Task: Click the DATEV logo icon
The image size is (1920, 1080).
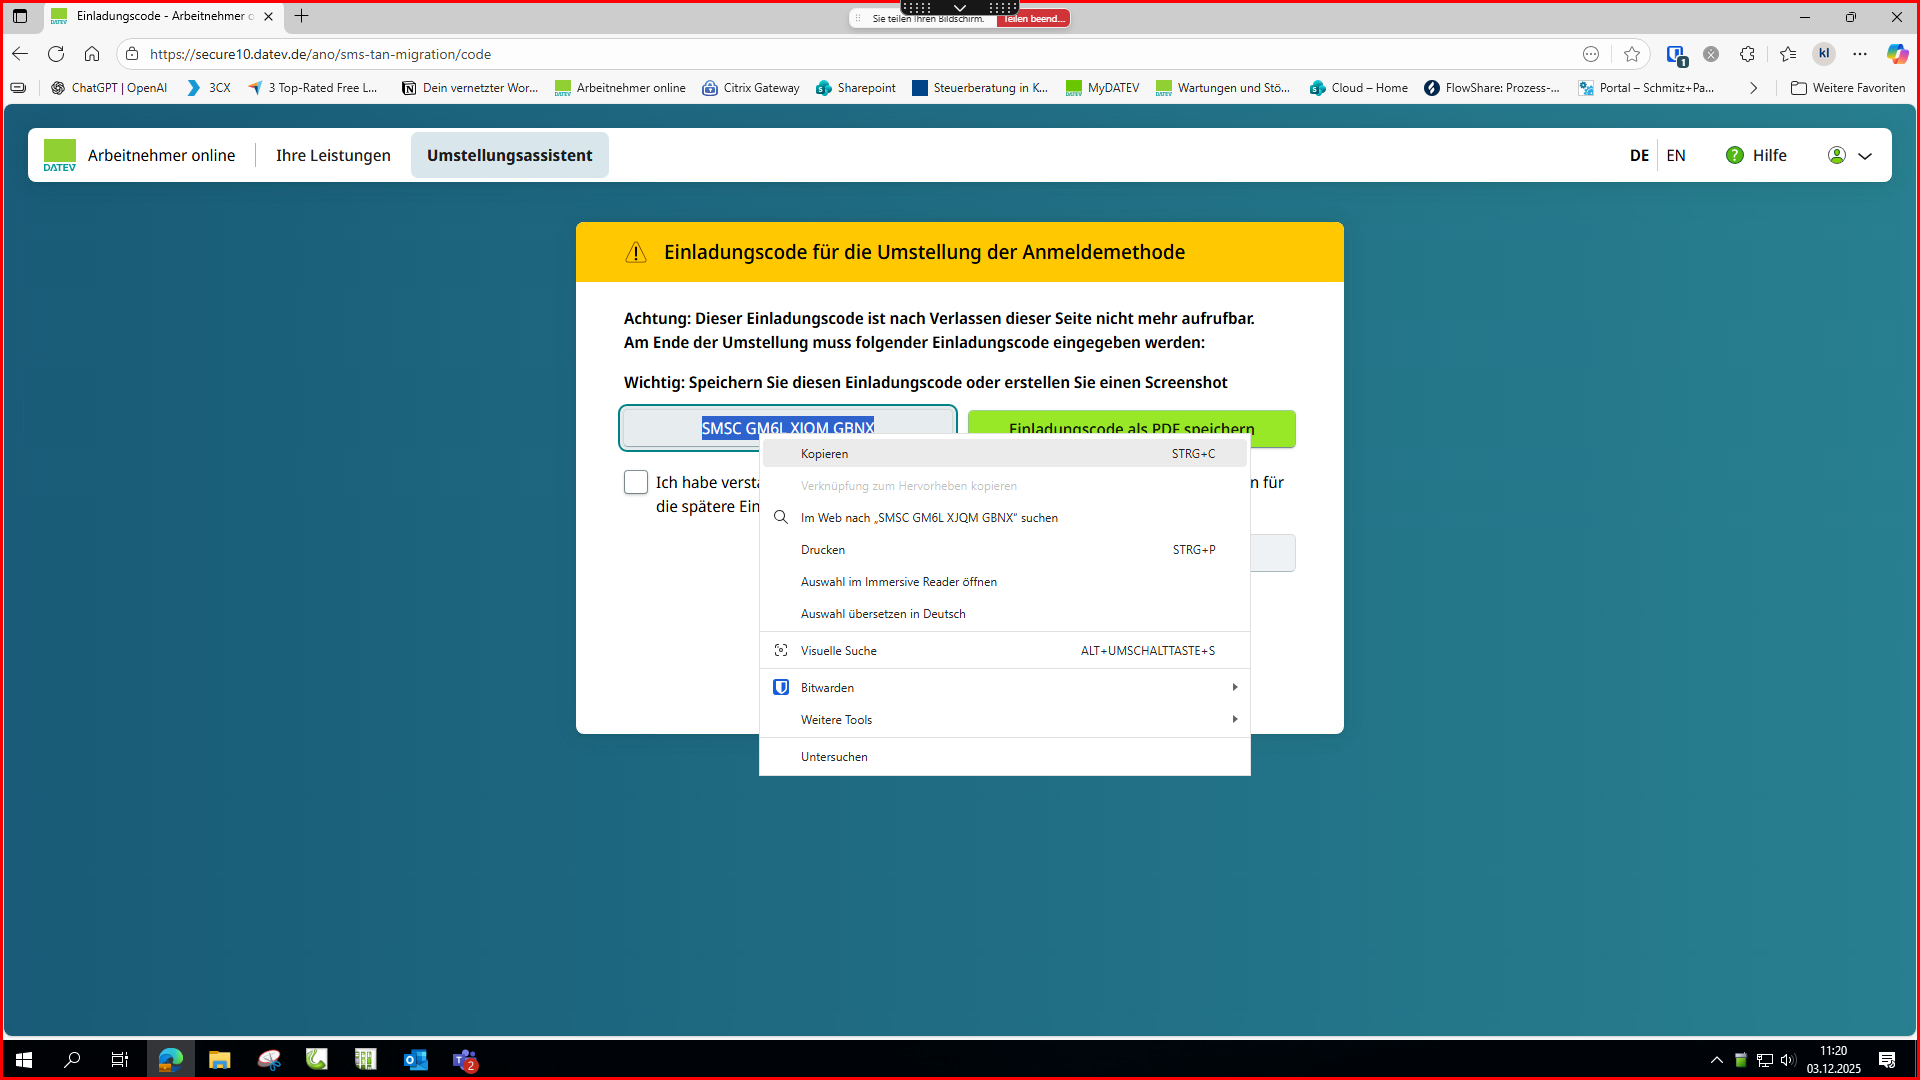Action: (x=59, y=155)
